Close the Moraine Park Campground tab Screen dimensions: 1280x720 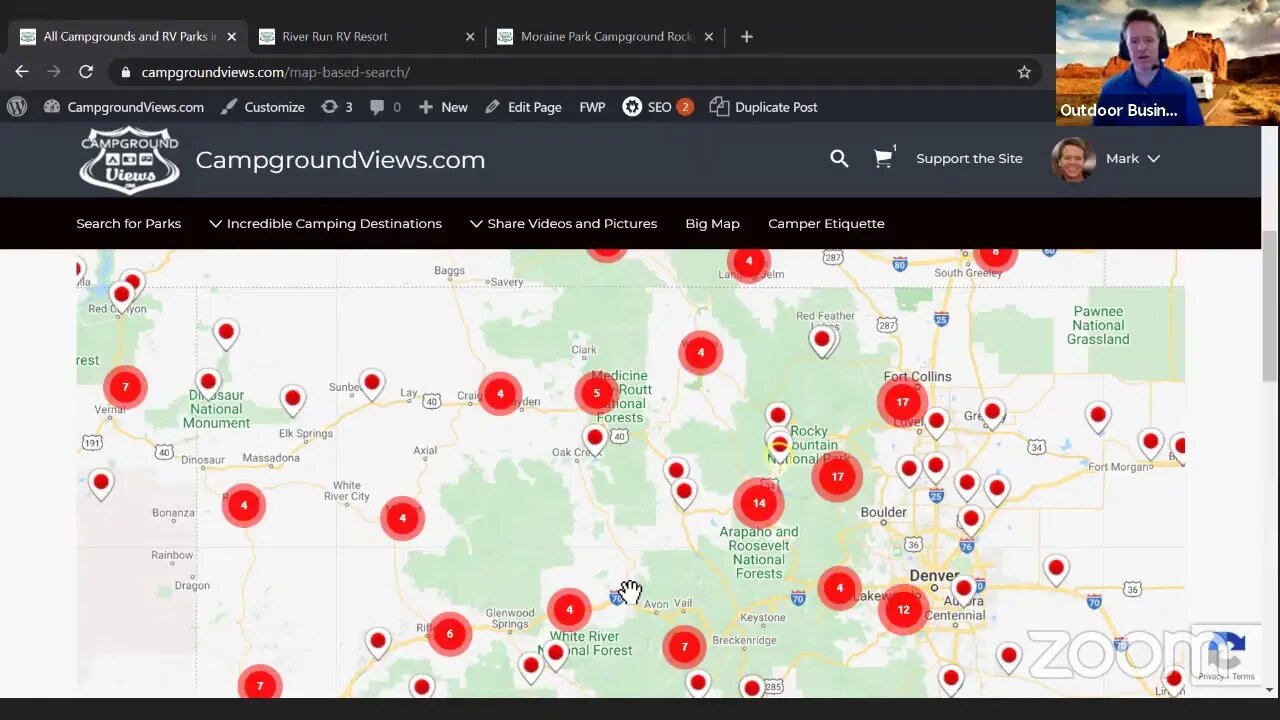[708, 36]
